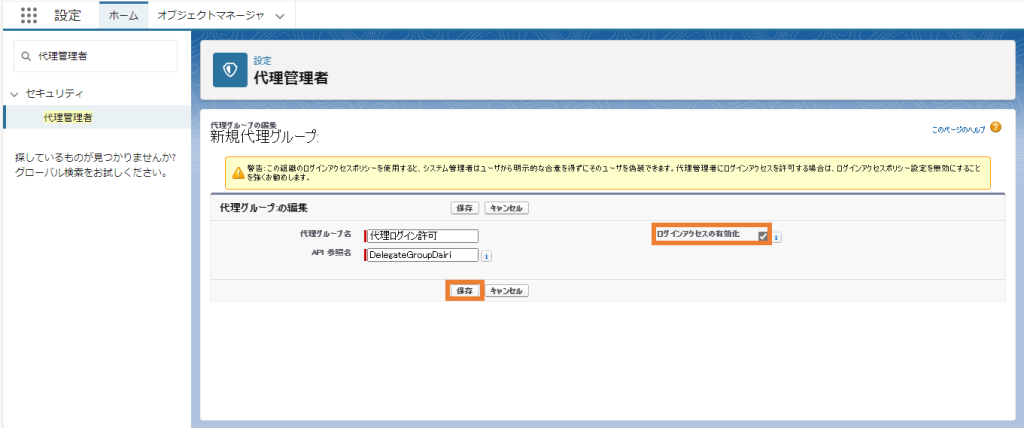Click the 探しているものが見つかりませんか? sidebar text
This screenshot has height=428, width=1024.
click(x=95, y=158)
